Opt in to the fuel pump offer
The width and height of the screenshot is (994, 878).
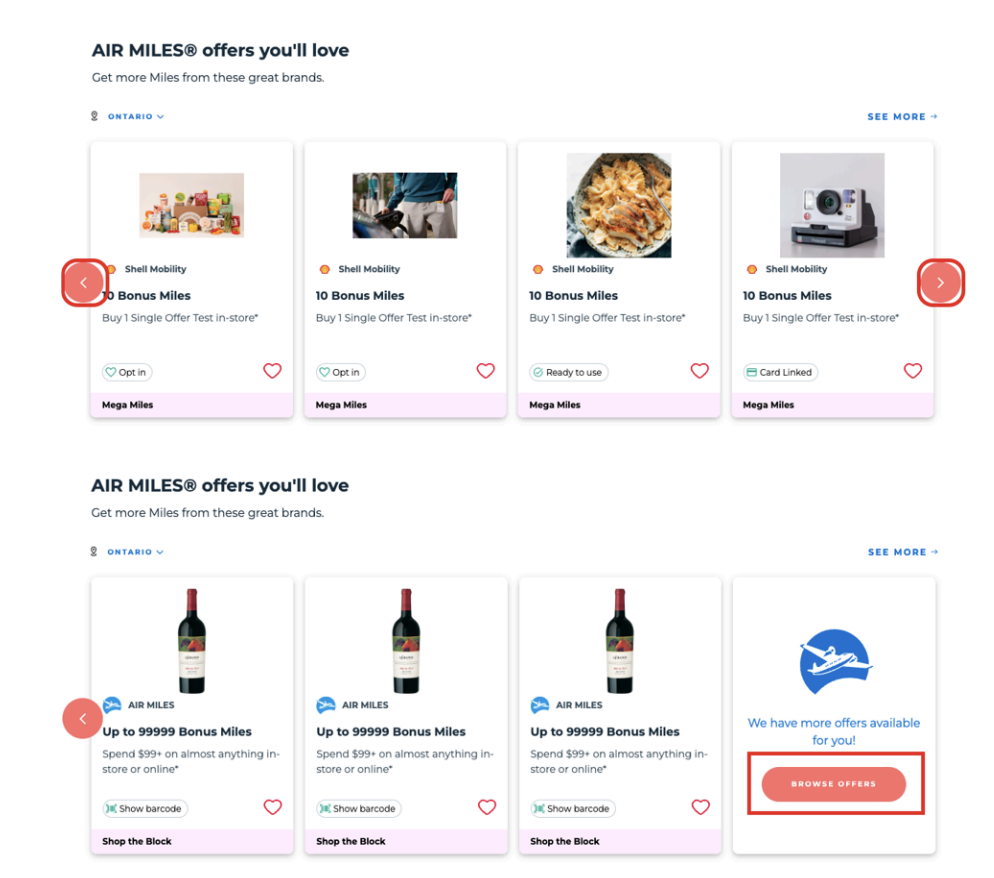coord(340,372)
